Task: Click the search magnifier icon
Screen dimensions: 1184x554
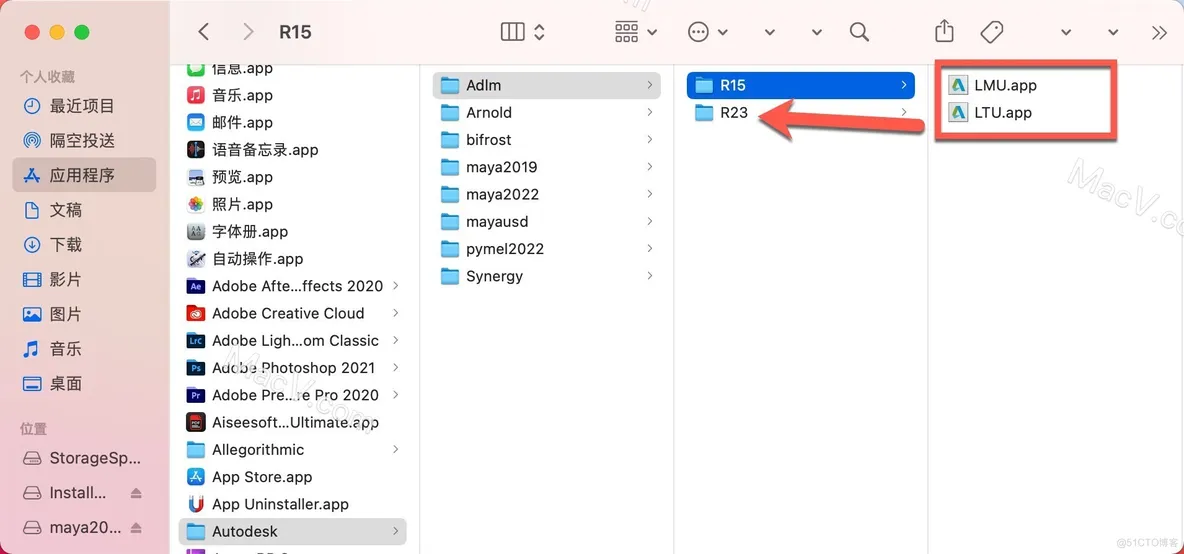Action: coord(859,32)
